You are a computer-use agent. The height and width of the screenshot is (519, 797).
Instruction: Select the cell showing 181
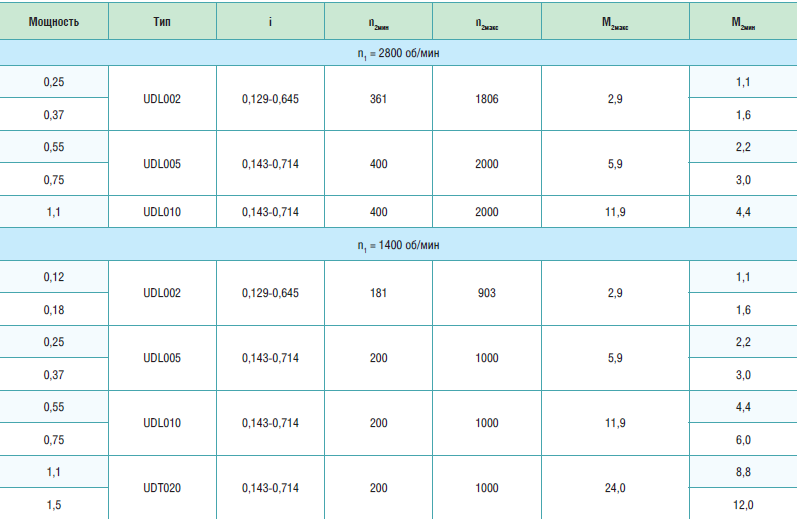(378, 293)
